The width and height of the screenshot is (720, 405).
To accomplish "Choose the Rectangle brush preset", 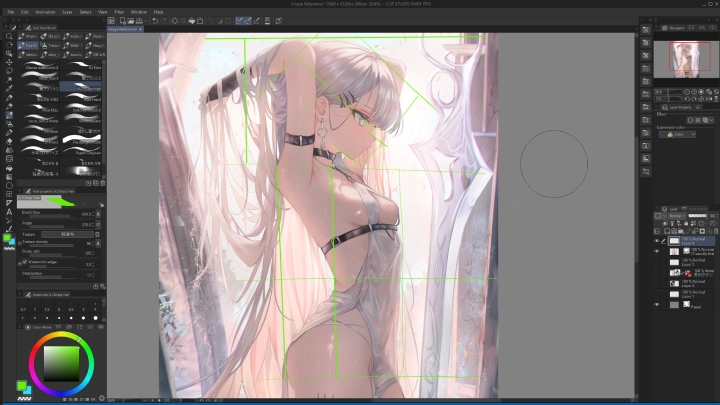I will [x=82, y=140].
